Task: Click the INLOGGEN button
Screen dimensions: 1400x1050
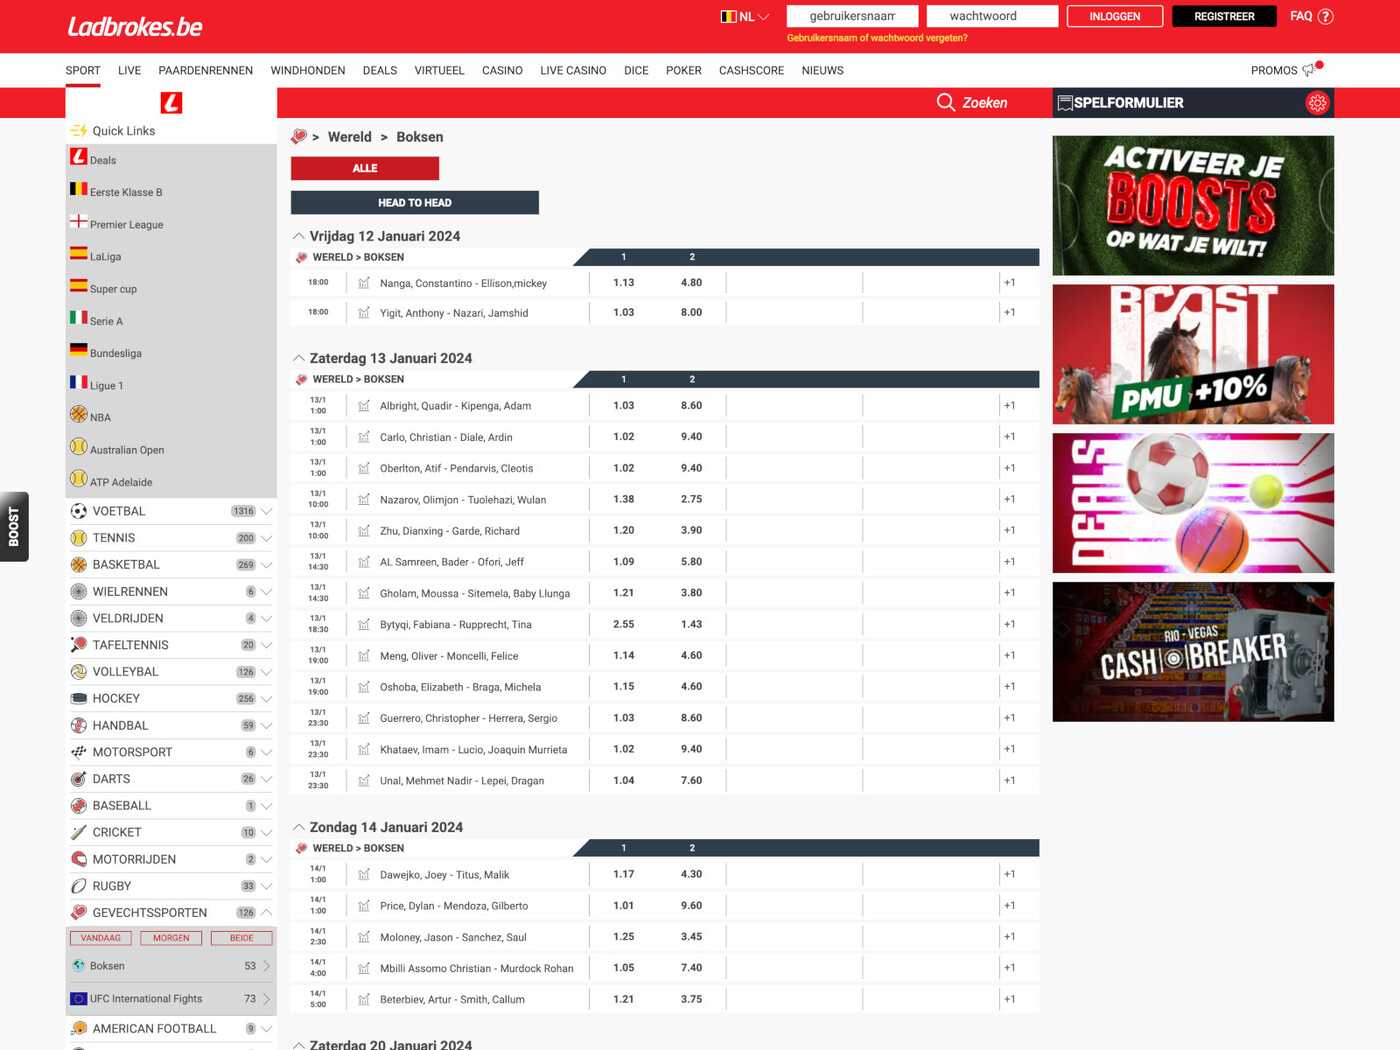Action: point(1115,16)
